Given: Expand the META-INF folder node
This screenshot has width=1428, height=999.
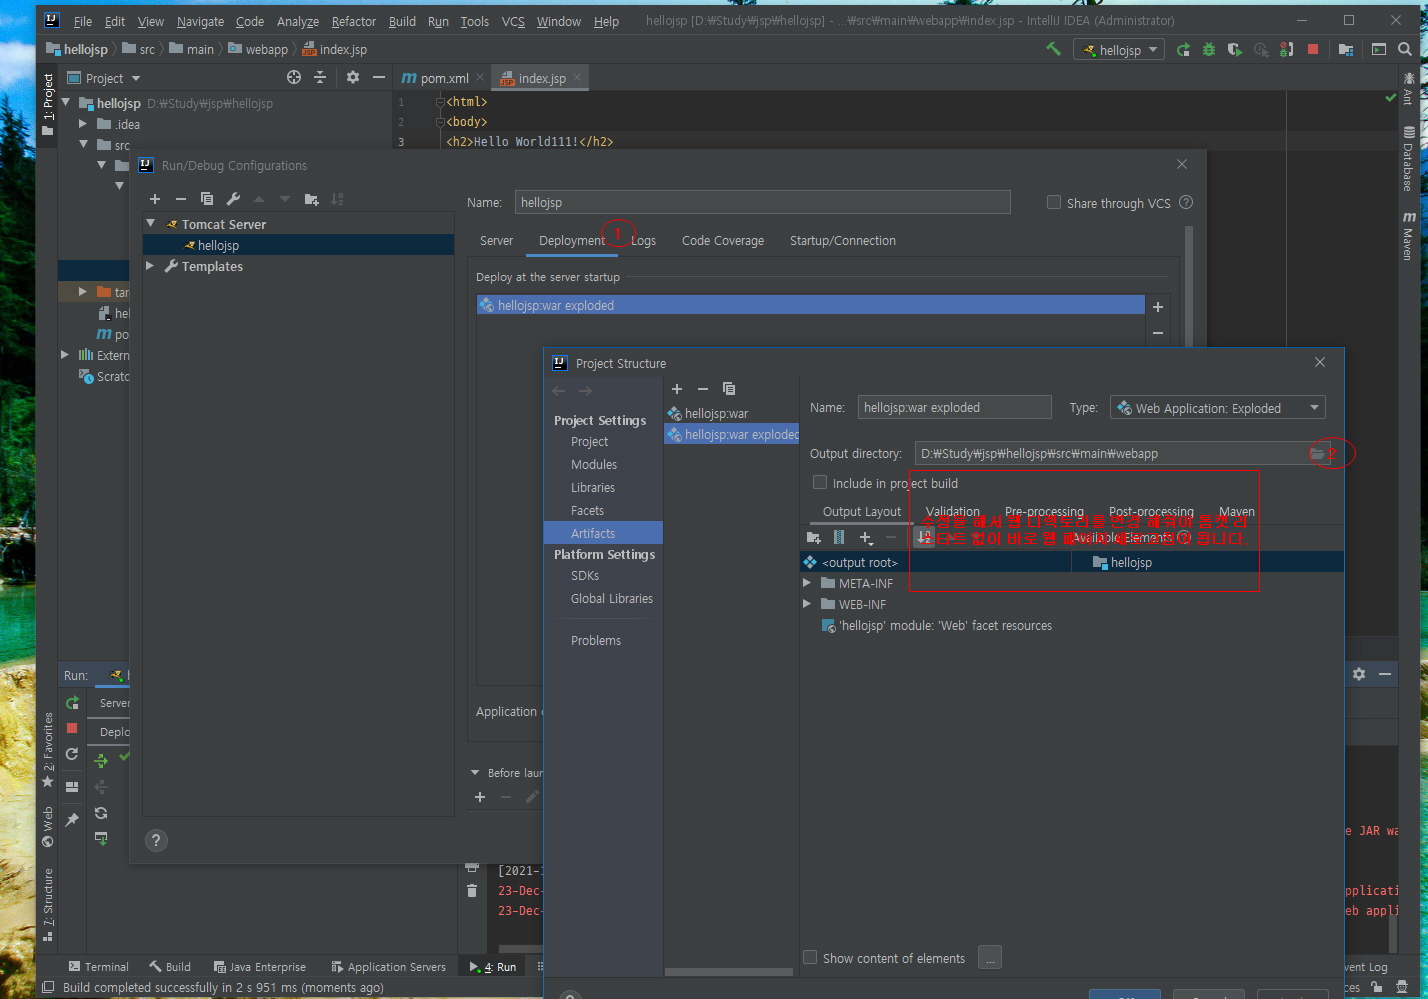Looking at the screenshot, I should tap(807, 583).
